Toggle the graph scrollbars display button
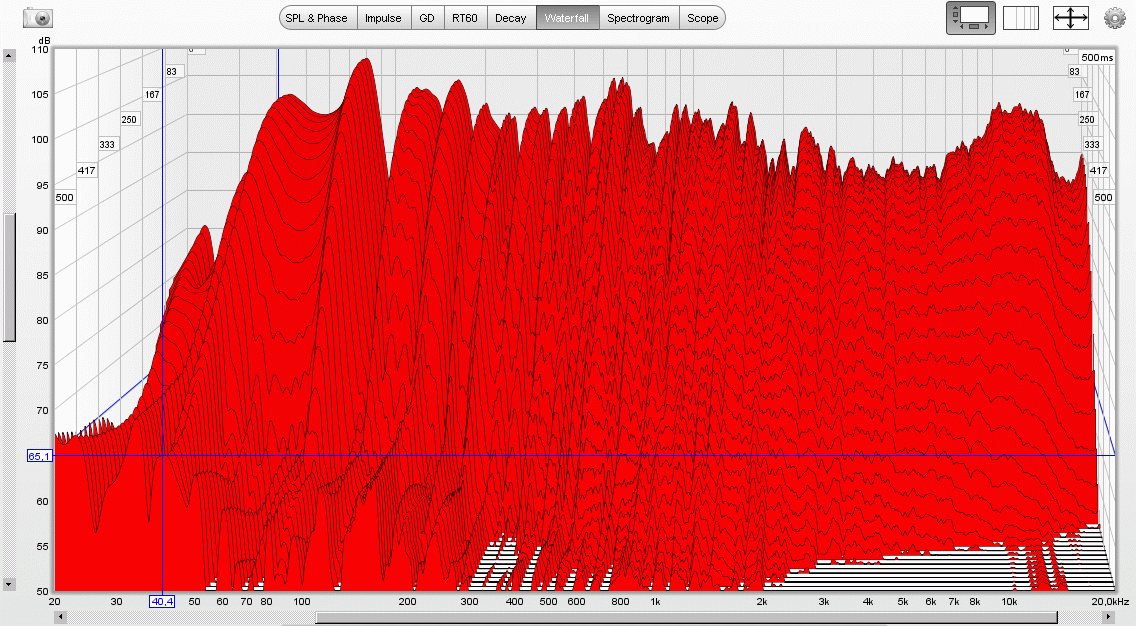Viewport: 1136px width, 626px height. click(x=968, y=17)
